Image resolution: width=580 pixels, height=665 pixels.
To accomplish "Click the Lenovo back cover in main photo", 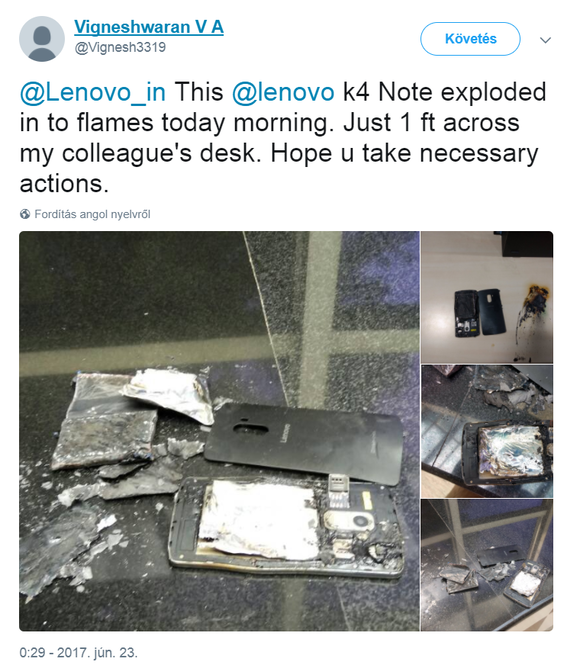I will (x=303, y=443).
